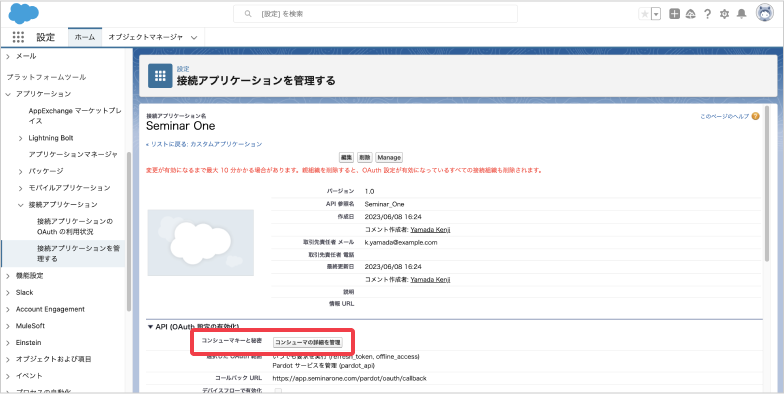The width and height of the screenshot is (784, 394).
Task: Click the favorites star icon
Action: tap(644, 14)
